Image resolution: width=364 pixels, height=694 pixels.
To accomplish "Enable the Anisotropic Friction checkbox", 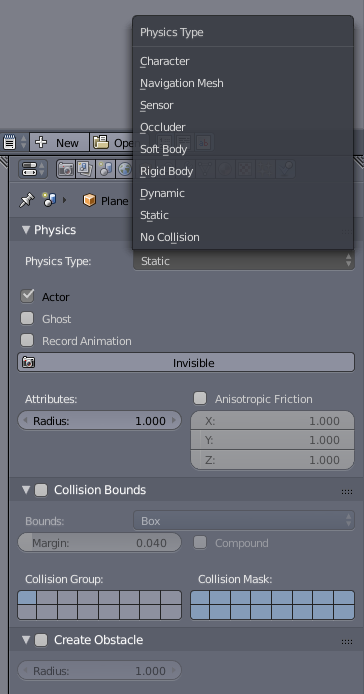I will 200,398.
